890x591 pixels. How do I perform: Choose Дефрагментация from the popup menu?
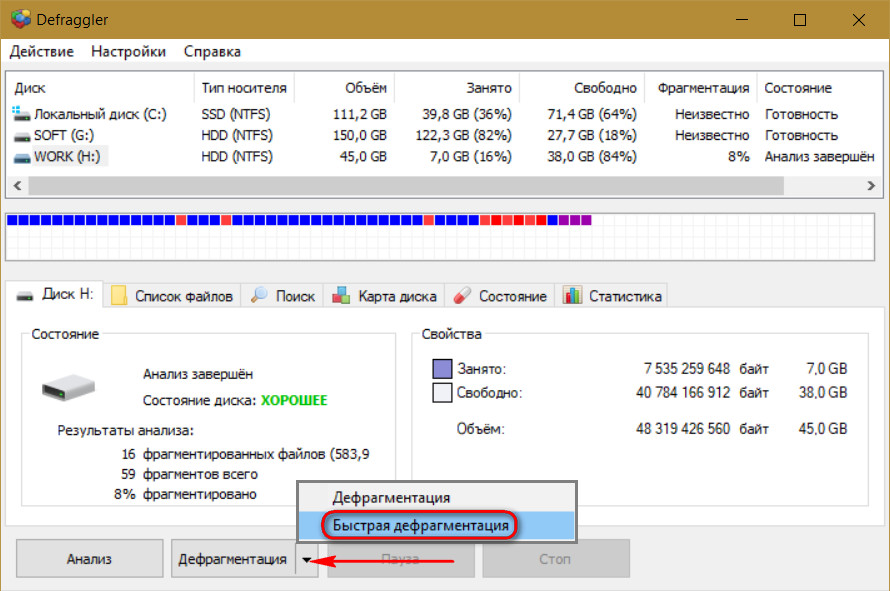point(436,498)
